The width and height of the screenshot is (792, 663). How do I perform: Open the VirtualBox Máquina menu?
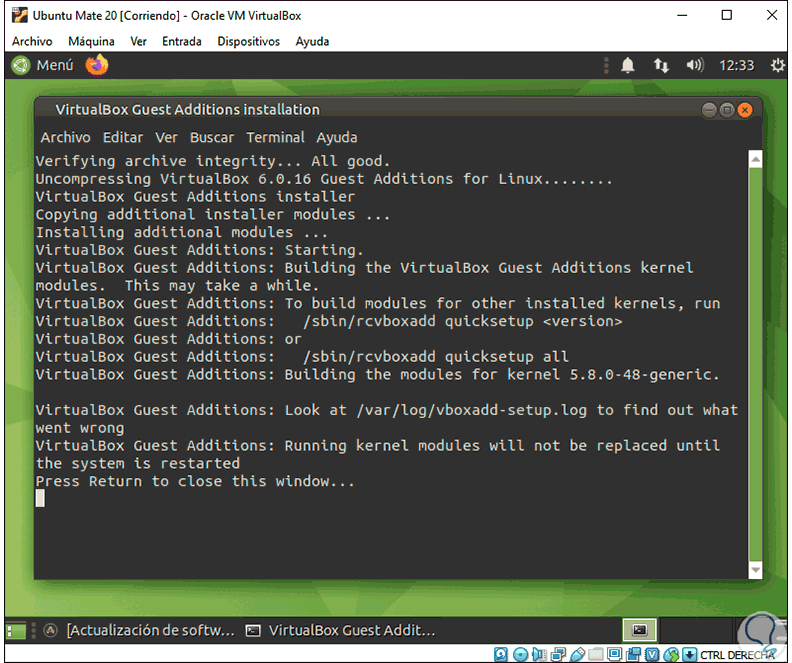click(91, 41)
